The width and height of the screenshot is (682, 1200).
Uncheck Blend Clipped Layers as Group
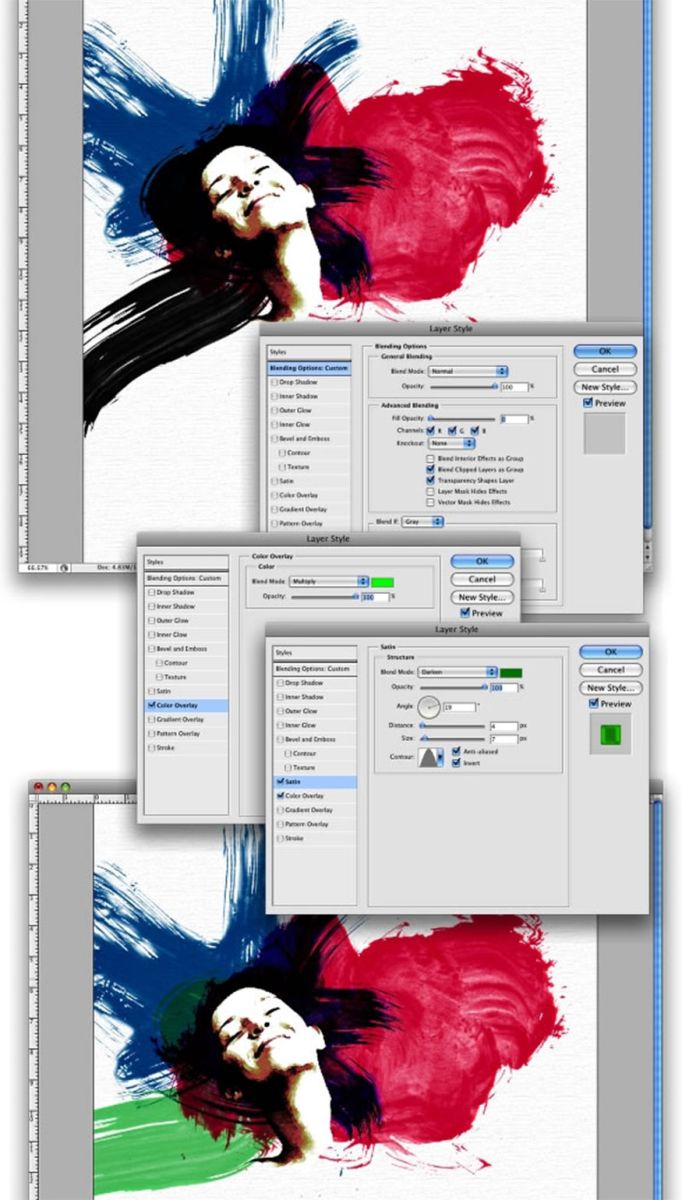431,469
